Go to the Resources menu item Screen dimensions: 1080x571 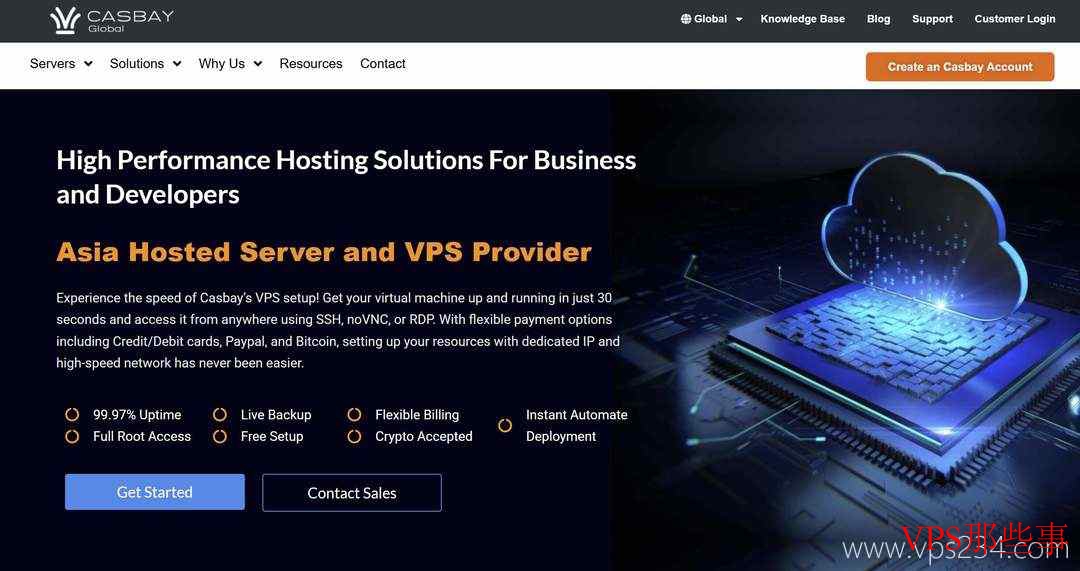(311, 63)
